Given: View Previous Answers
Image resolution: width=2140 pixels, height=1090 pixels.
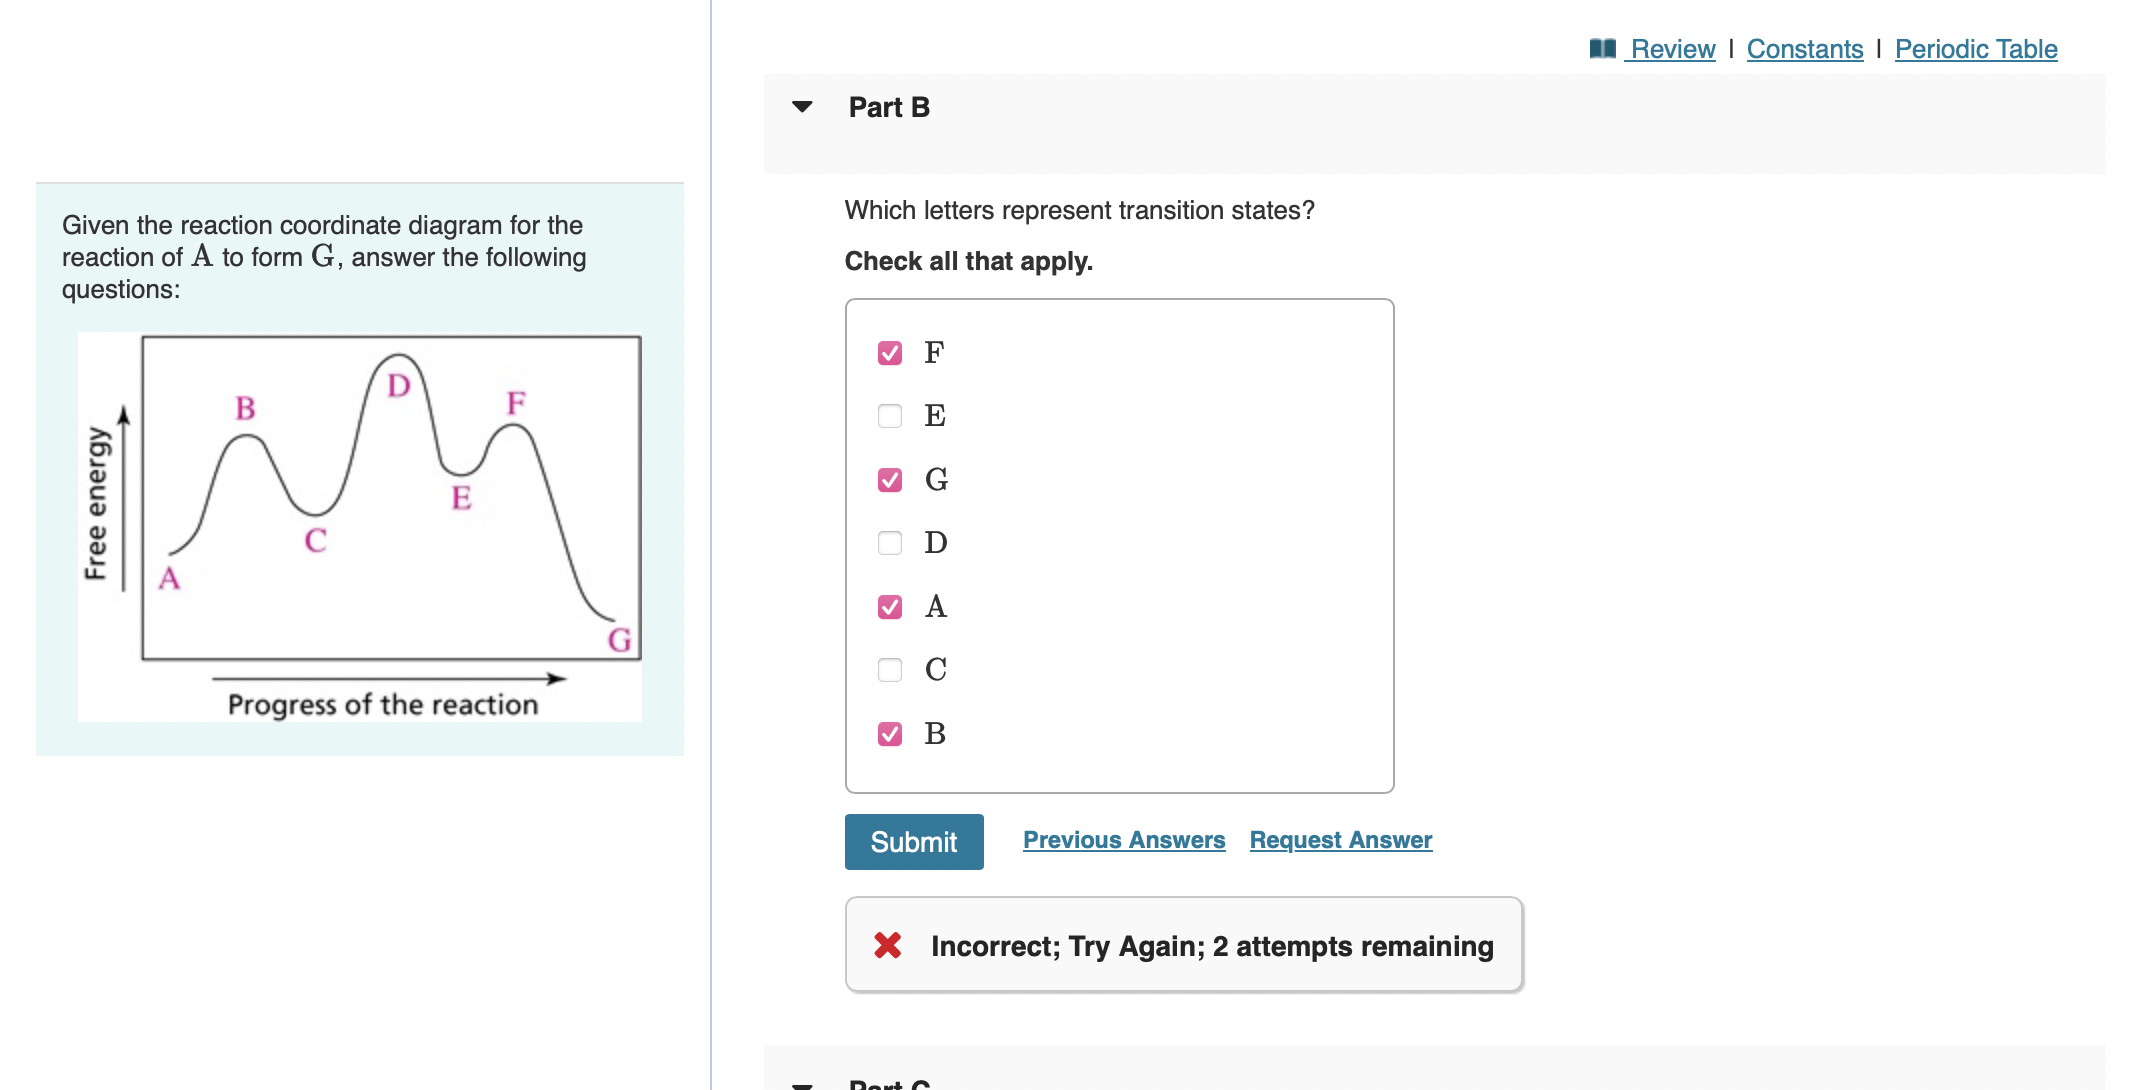Looking at the screenshot, I should [x=1124, y=840].
